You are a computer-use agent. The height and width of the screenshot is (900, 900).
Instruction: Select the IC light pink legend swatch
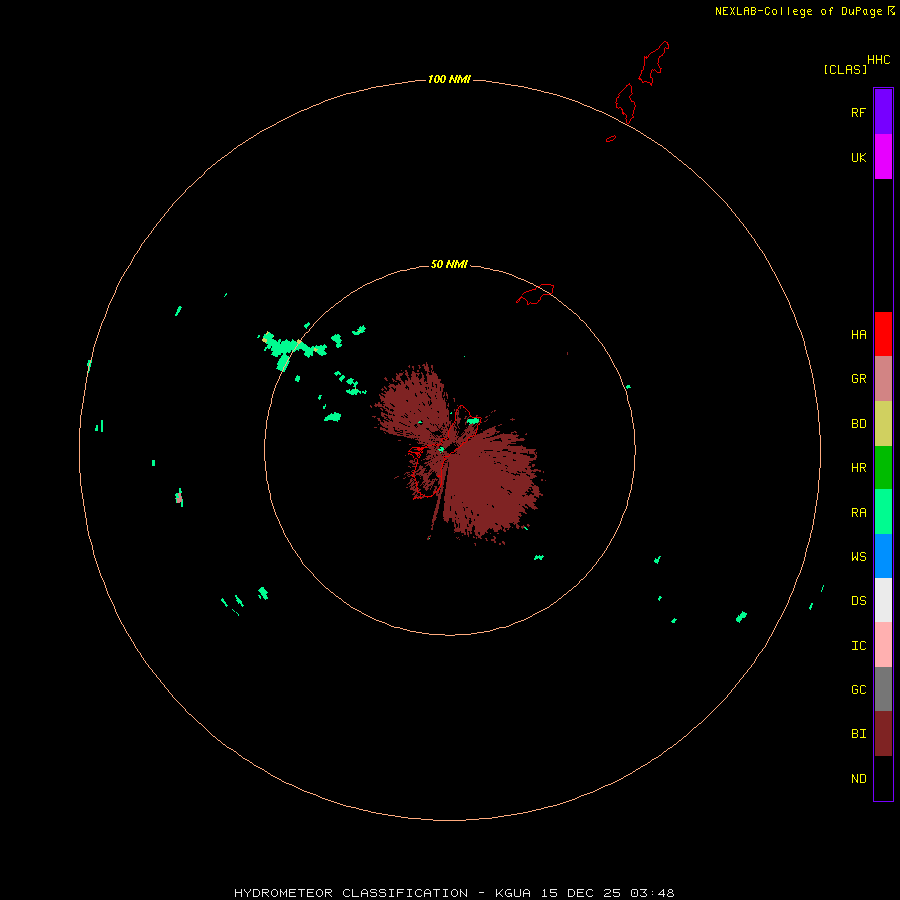[883, 645]
